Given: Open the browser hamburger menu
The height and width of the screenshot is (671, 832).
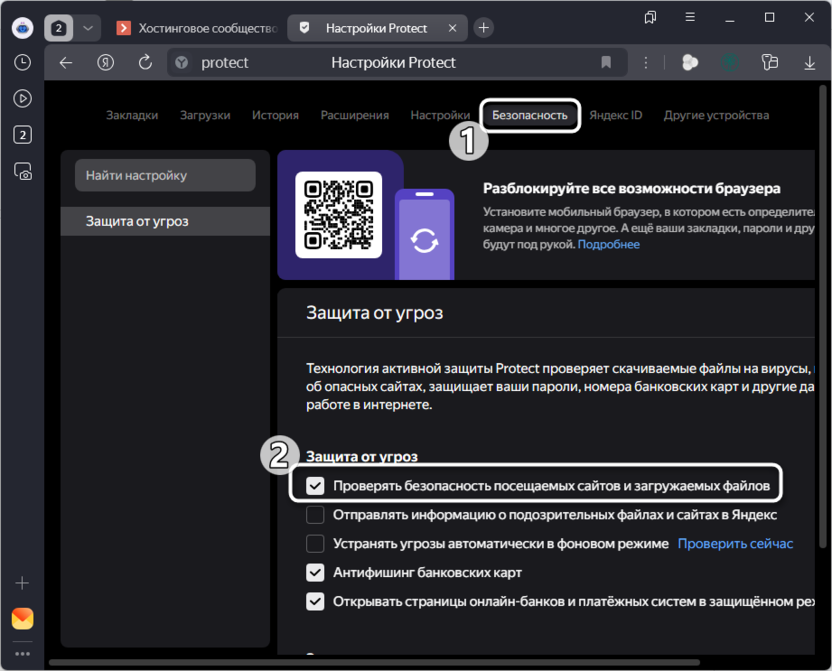Looking at the screenshot, I should (690, 17).
